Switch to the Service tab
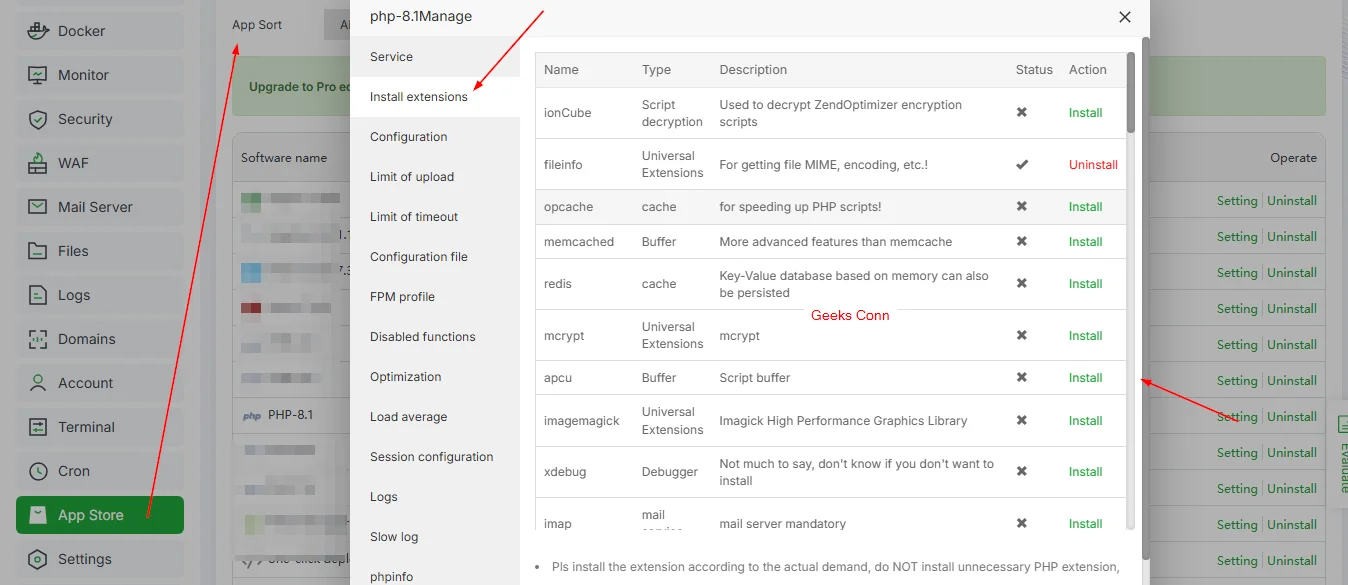The image size is (1348, 585). tap(393, 56)
